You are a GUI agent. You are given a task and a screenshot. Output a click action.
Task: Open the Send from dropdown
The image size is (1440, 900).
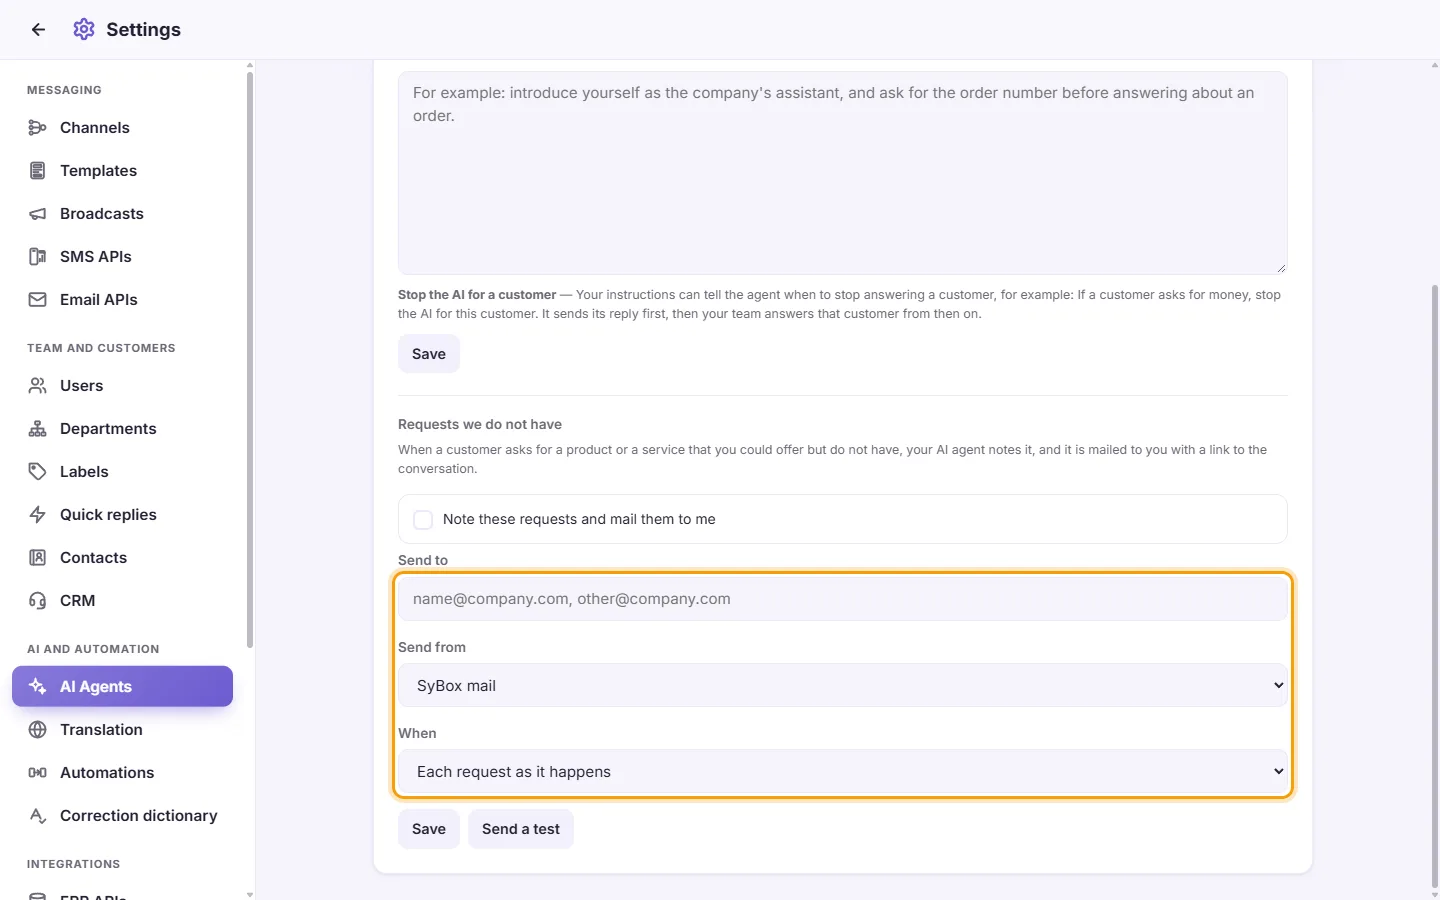pos(842,686)
